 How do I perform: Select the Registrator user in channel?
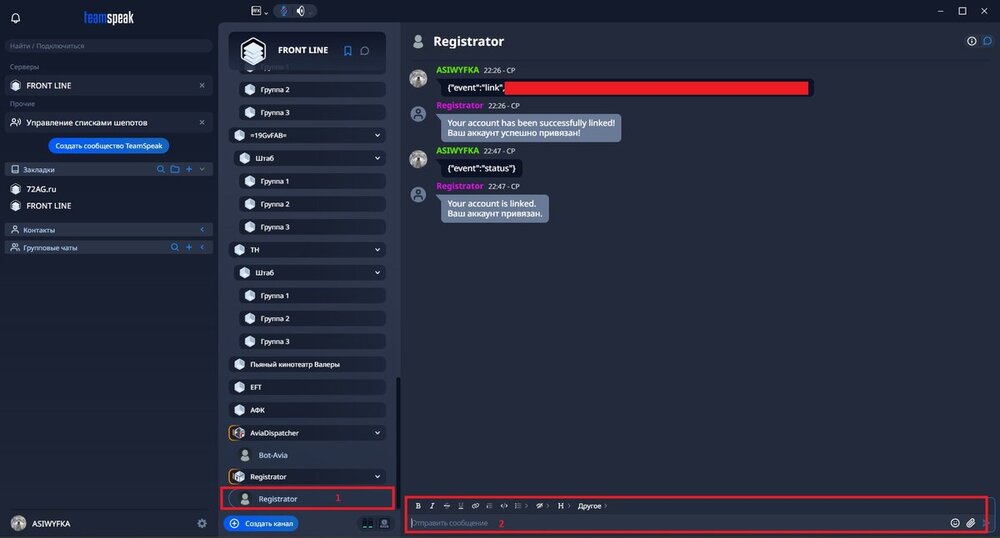pos(307,499)
